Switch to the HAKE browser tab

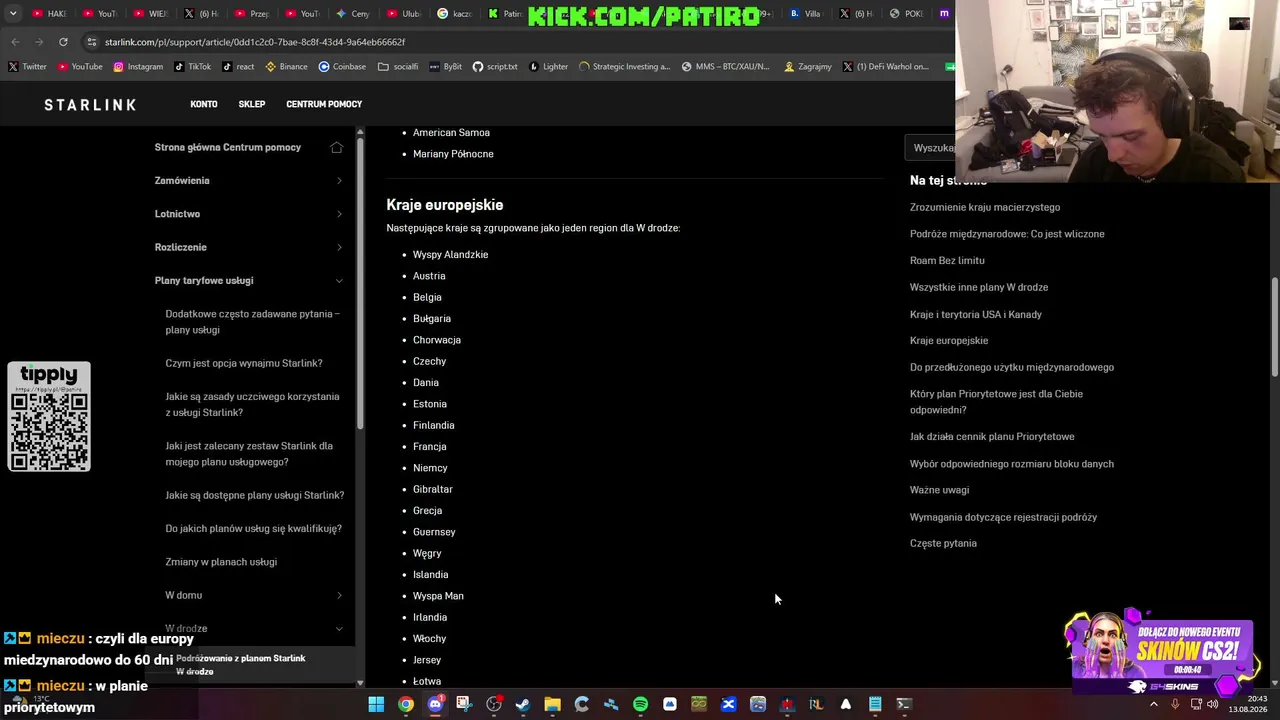(50, 14)
